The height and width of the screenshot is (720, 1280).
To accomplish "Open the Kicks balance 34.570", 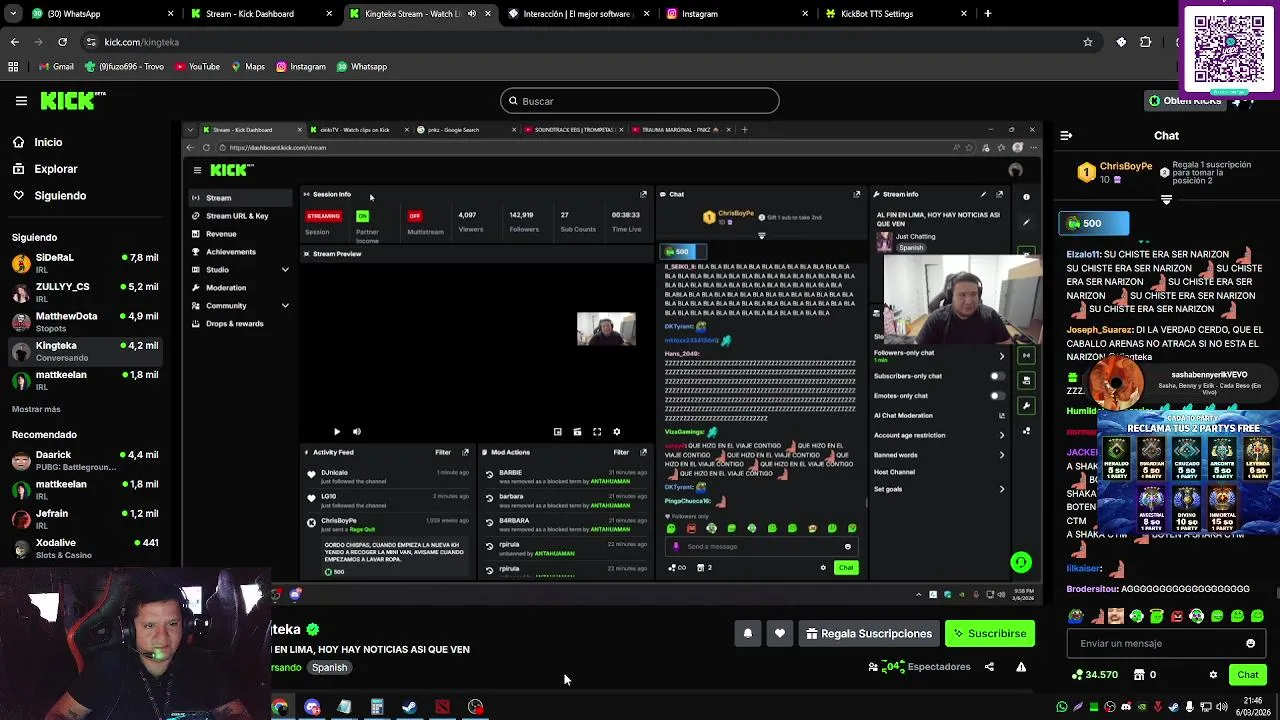I will [x=1094, y=675].
